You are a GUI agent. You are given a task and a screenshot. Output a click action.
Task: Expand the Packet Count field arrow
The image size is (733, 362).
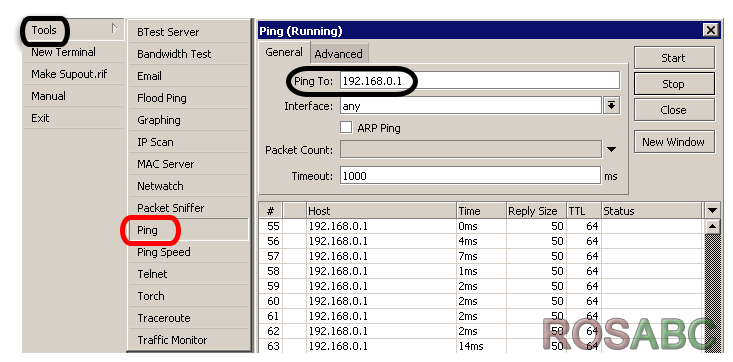point(611,150)
